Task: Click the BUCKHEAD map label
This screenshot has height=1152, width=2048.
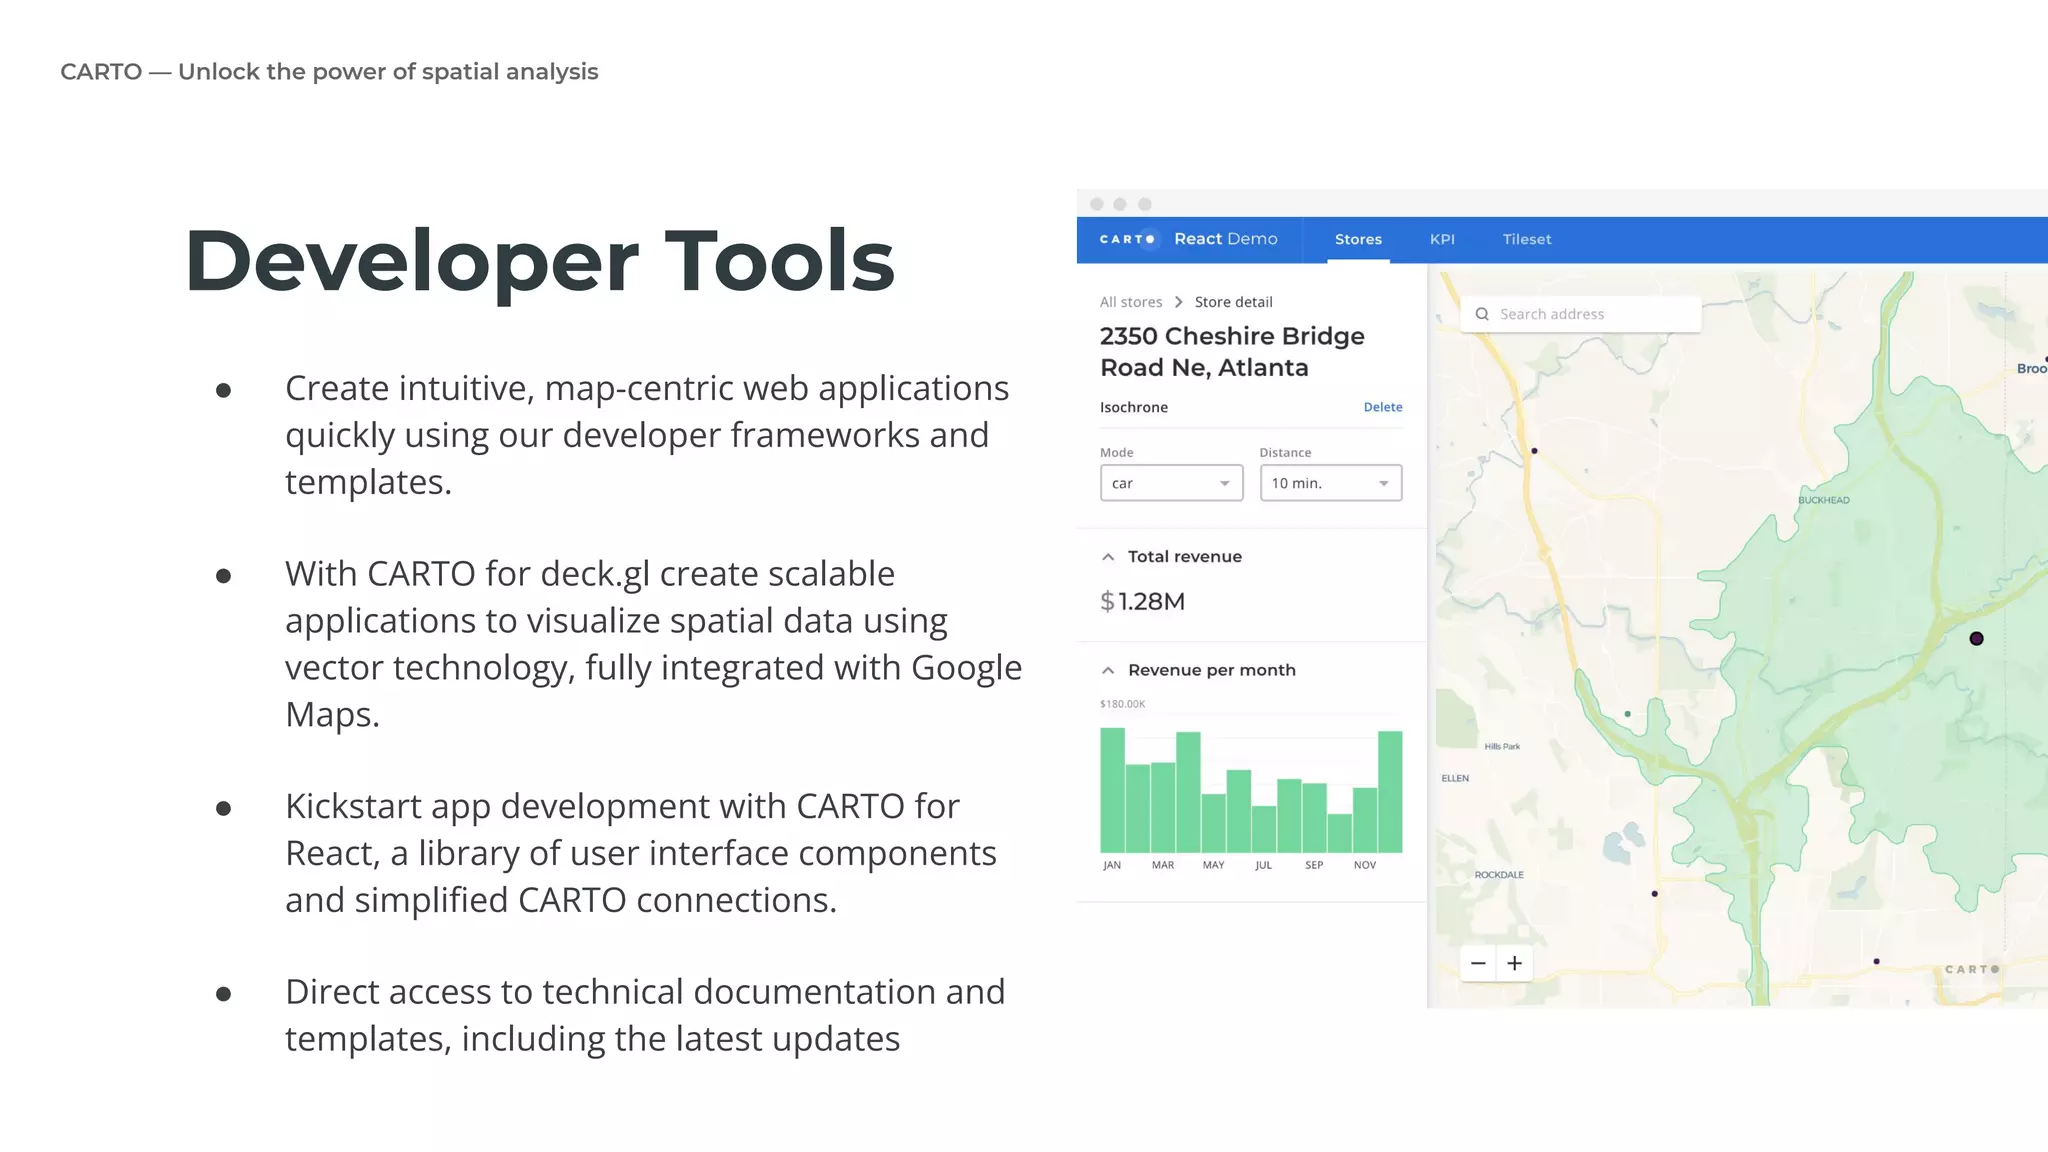Action: [1824, 500]
